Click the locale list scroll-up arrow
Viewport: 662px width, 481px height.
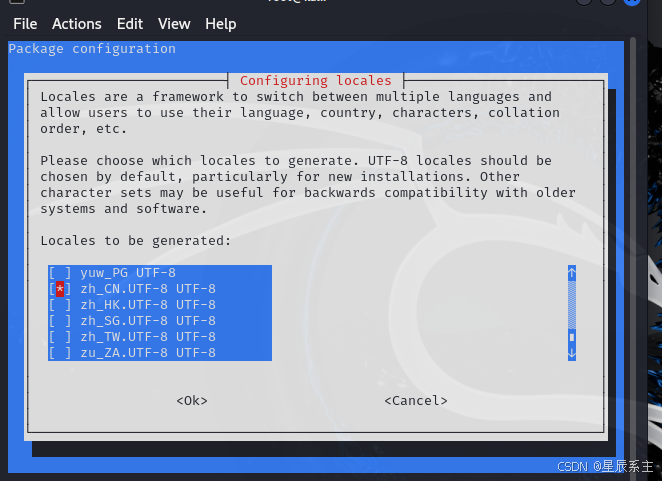[572, 273]
